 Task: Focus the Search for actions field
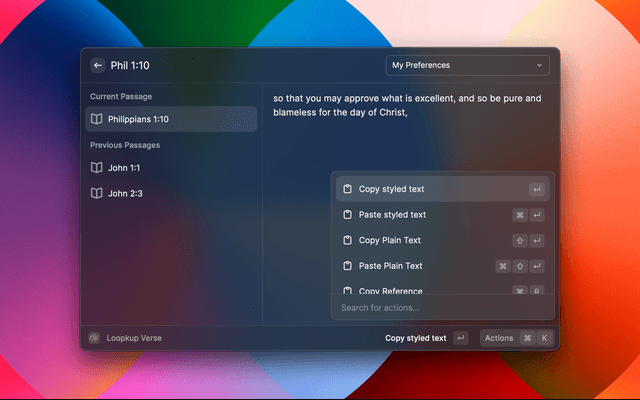pyautogui.click(x=440, y=308)
